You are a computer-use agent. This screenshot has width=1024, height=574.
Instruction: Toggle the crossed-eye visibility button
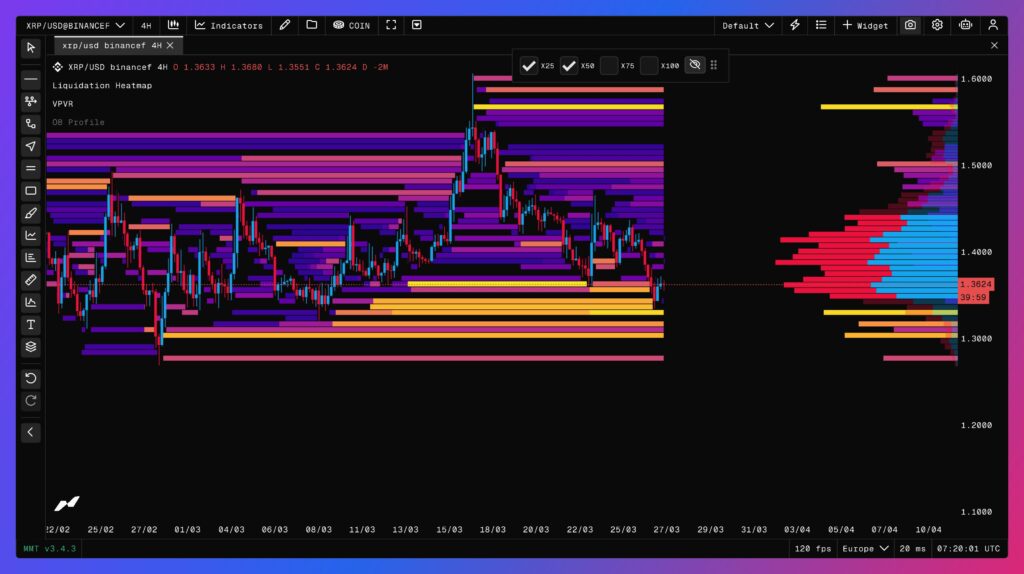click(x=695, y=65)
